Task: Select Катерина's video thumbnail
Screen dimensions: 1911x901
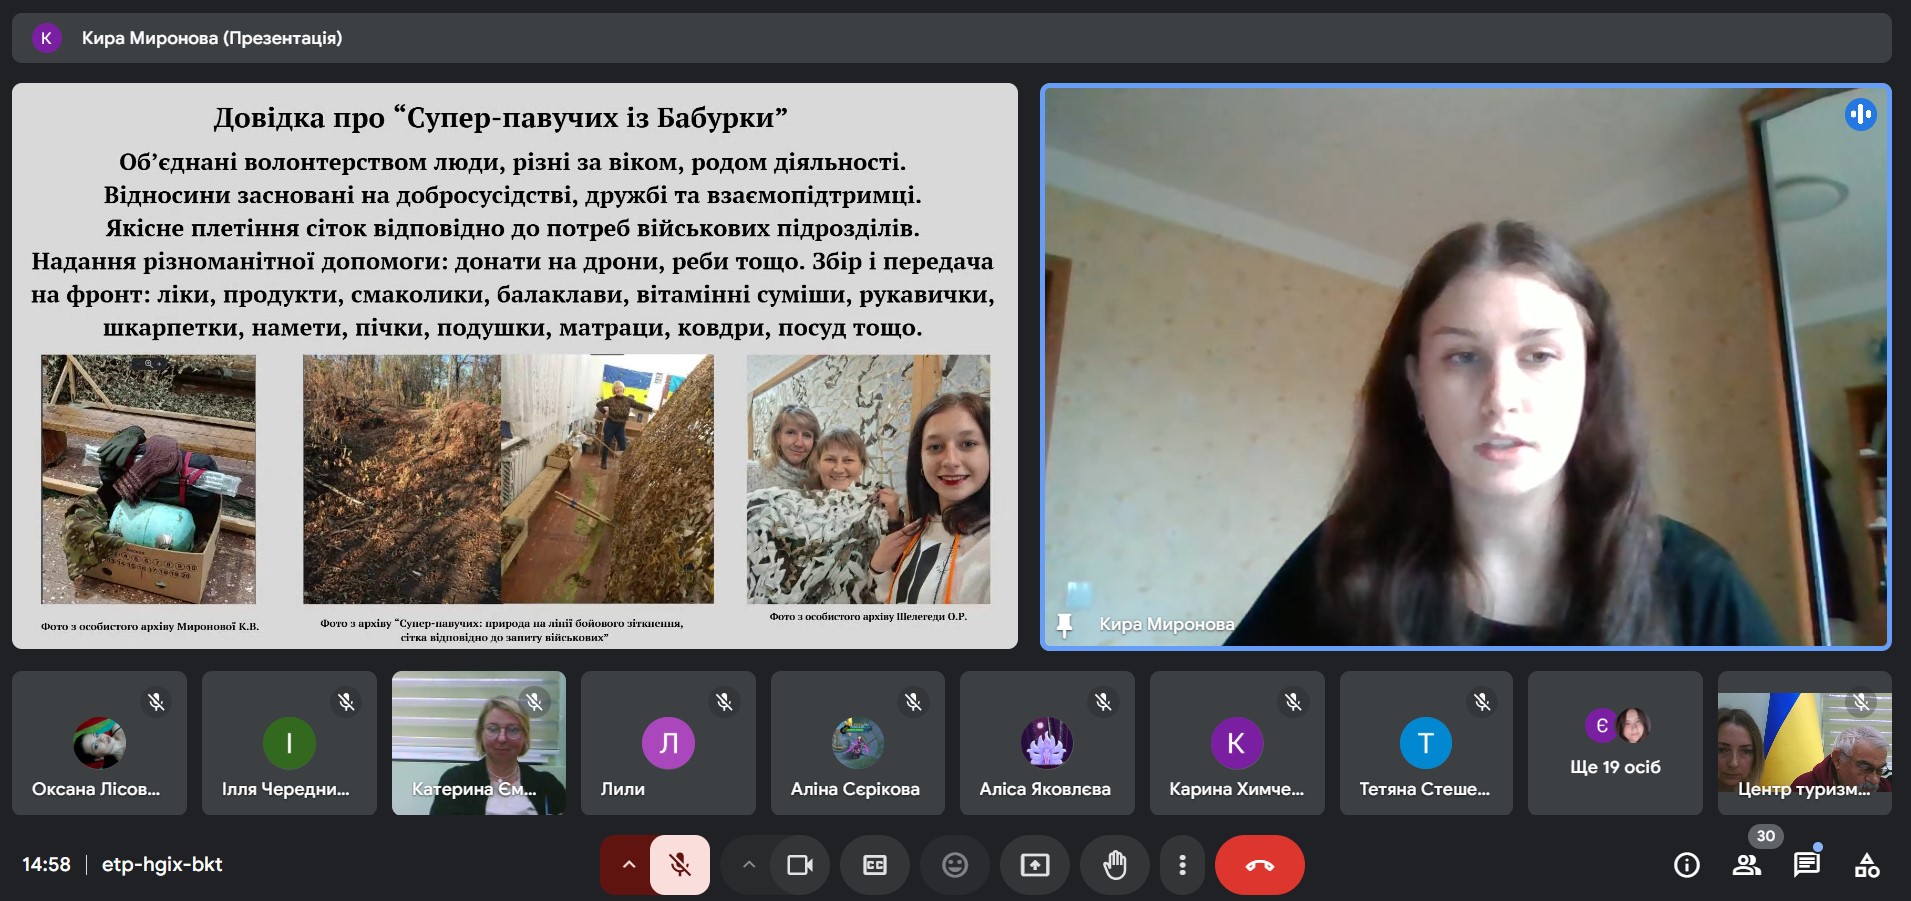Action: [x=478, y=743]
